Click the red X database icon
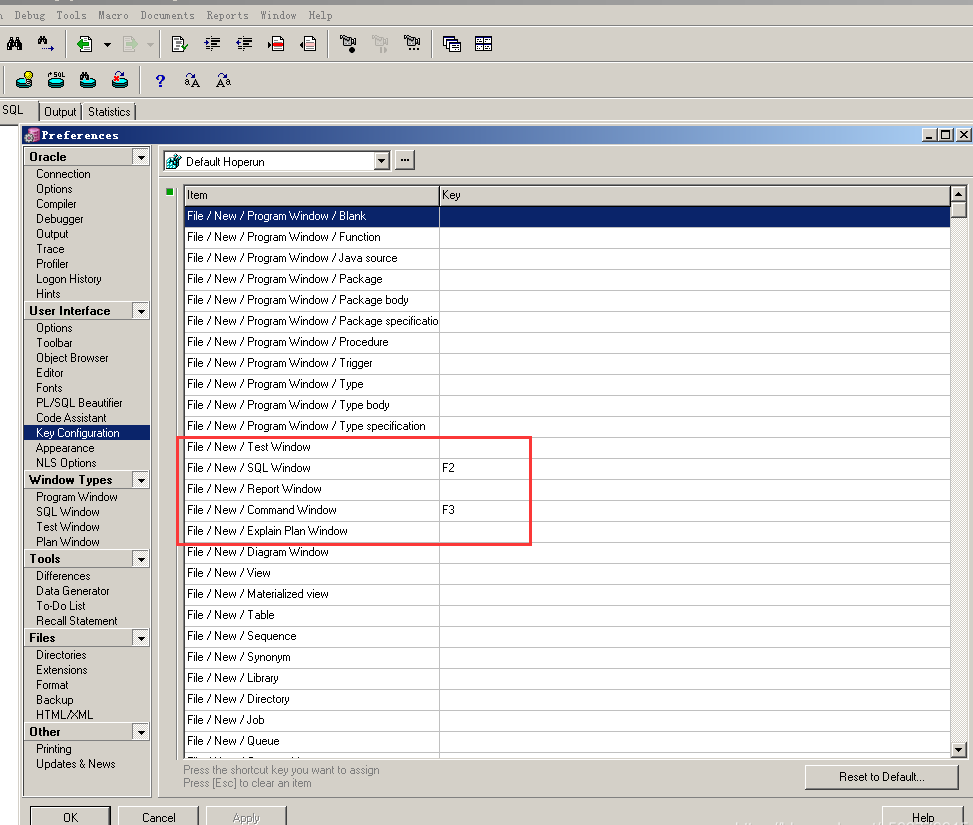 [120, 80]
